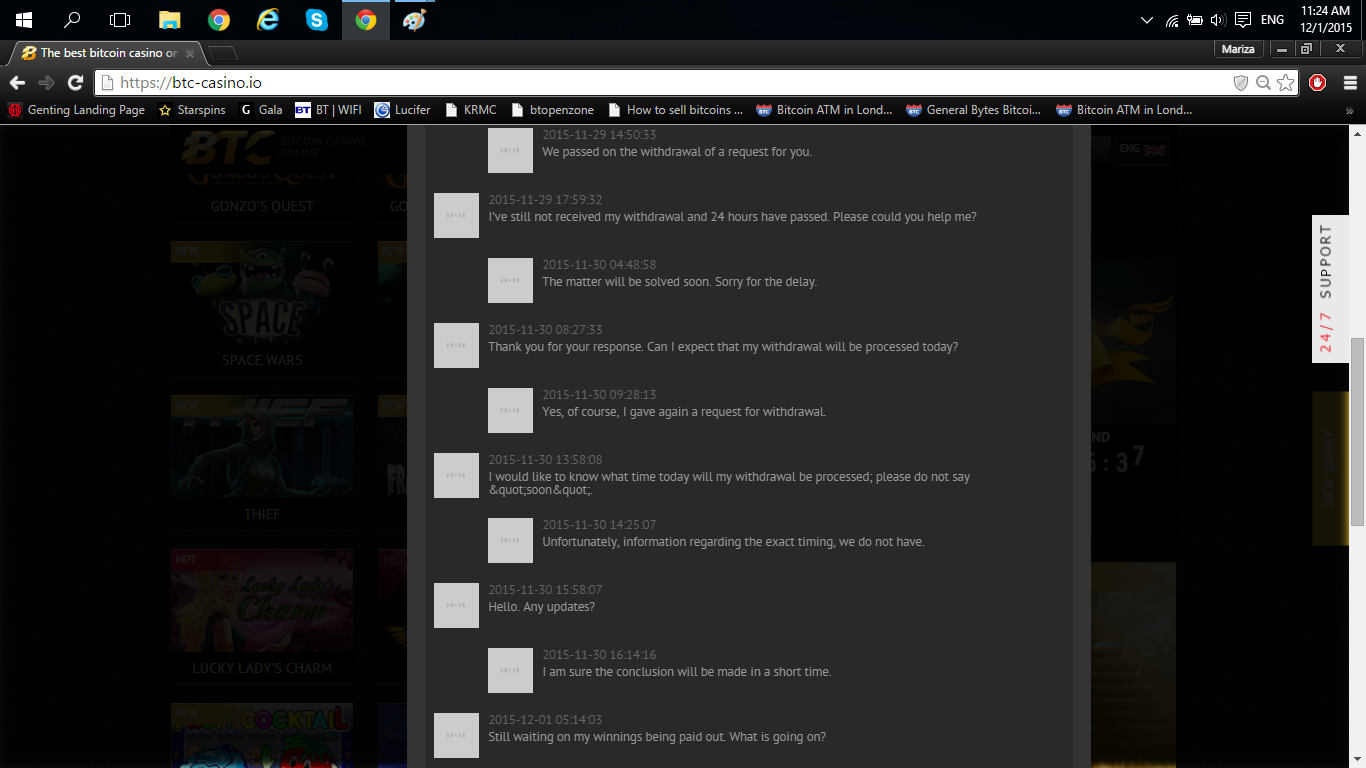Close the bitcoin casino browser tab
Viewport: 1366px width, 768px height.
(x=190, y=53)
